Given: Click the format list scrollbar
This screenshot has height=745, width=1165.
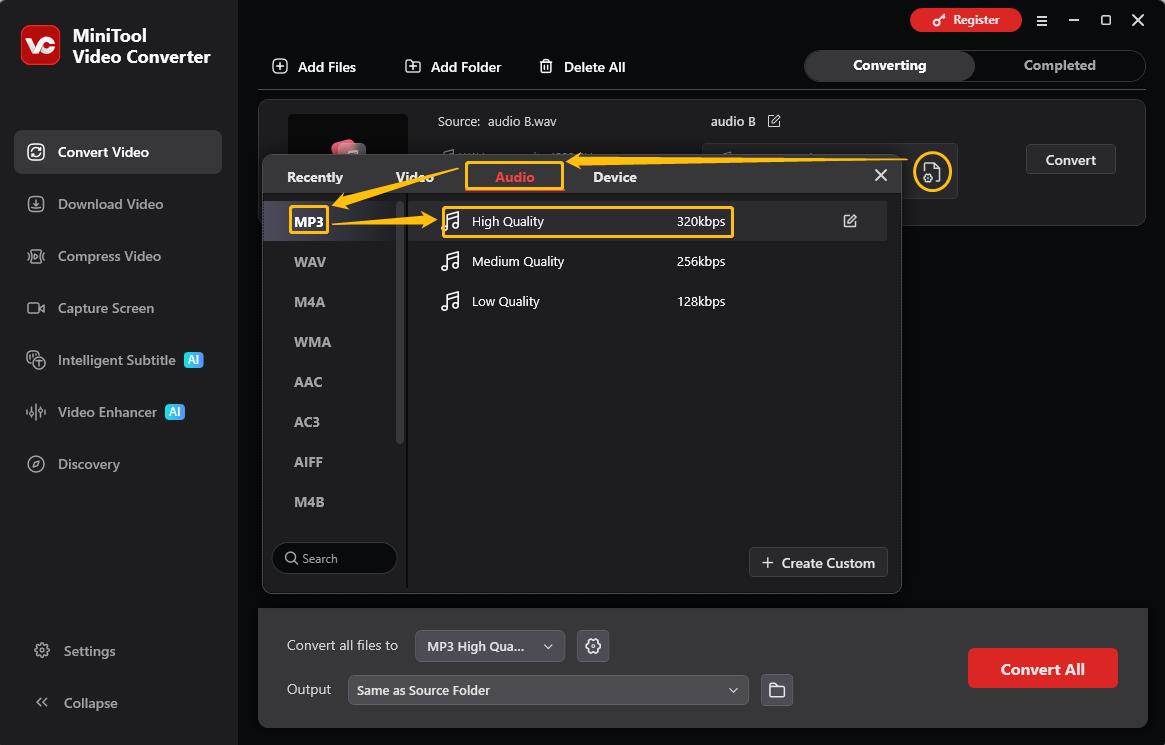Looking at the screenshot, I should [400, 322].
